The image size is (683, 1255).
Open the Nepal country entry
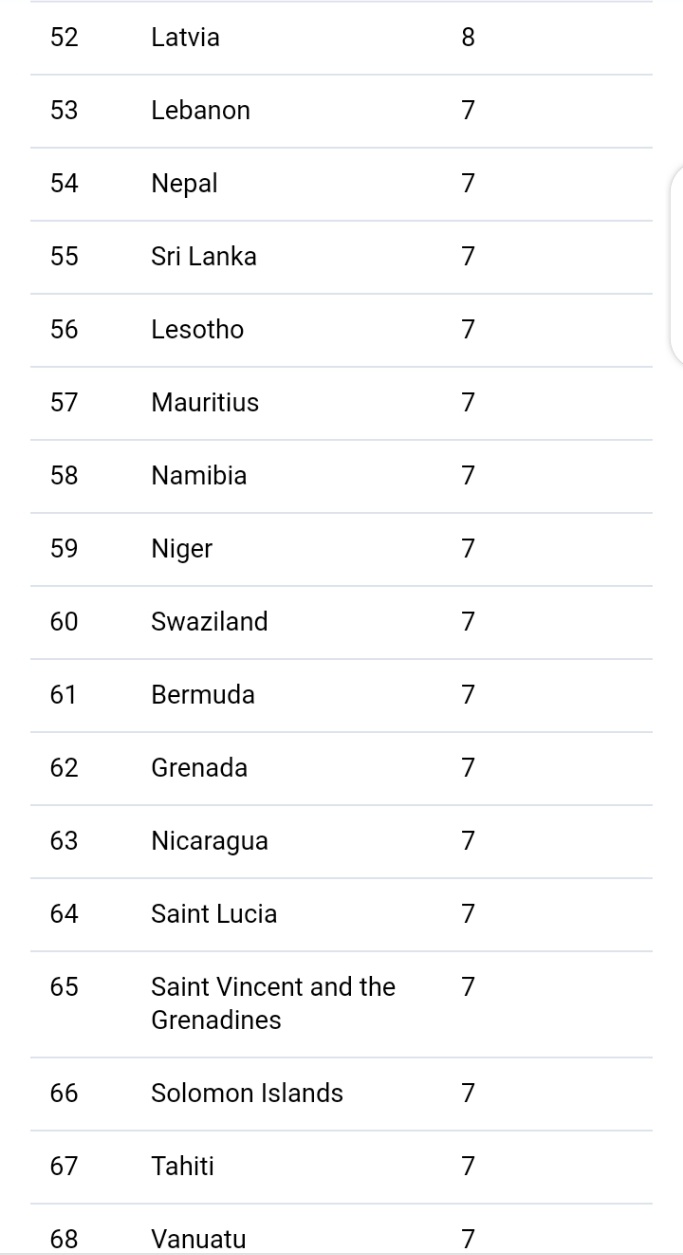pyautogui.click(x=184, y=184)
